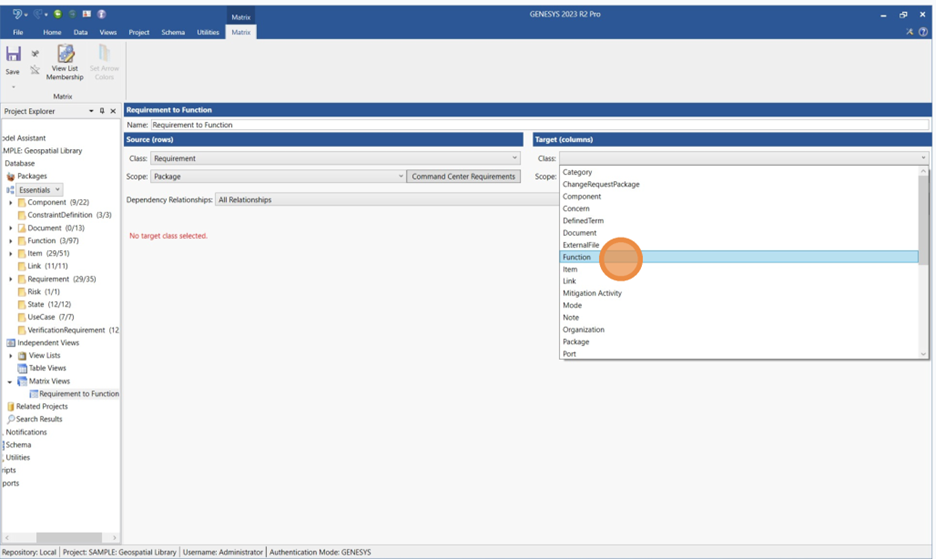Click the unpin icon below the pin icon
The image size is (936, 559).
pos(35,70)
